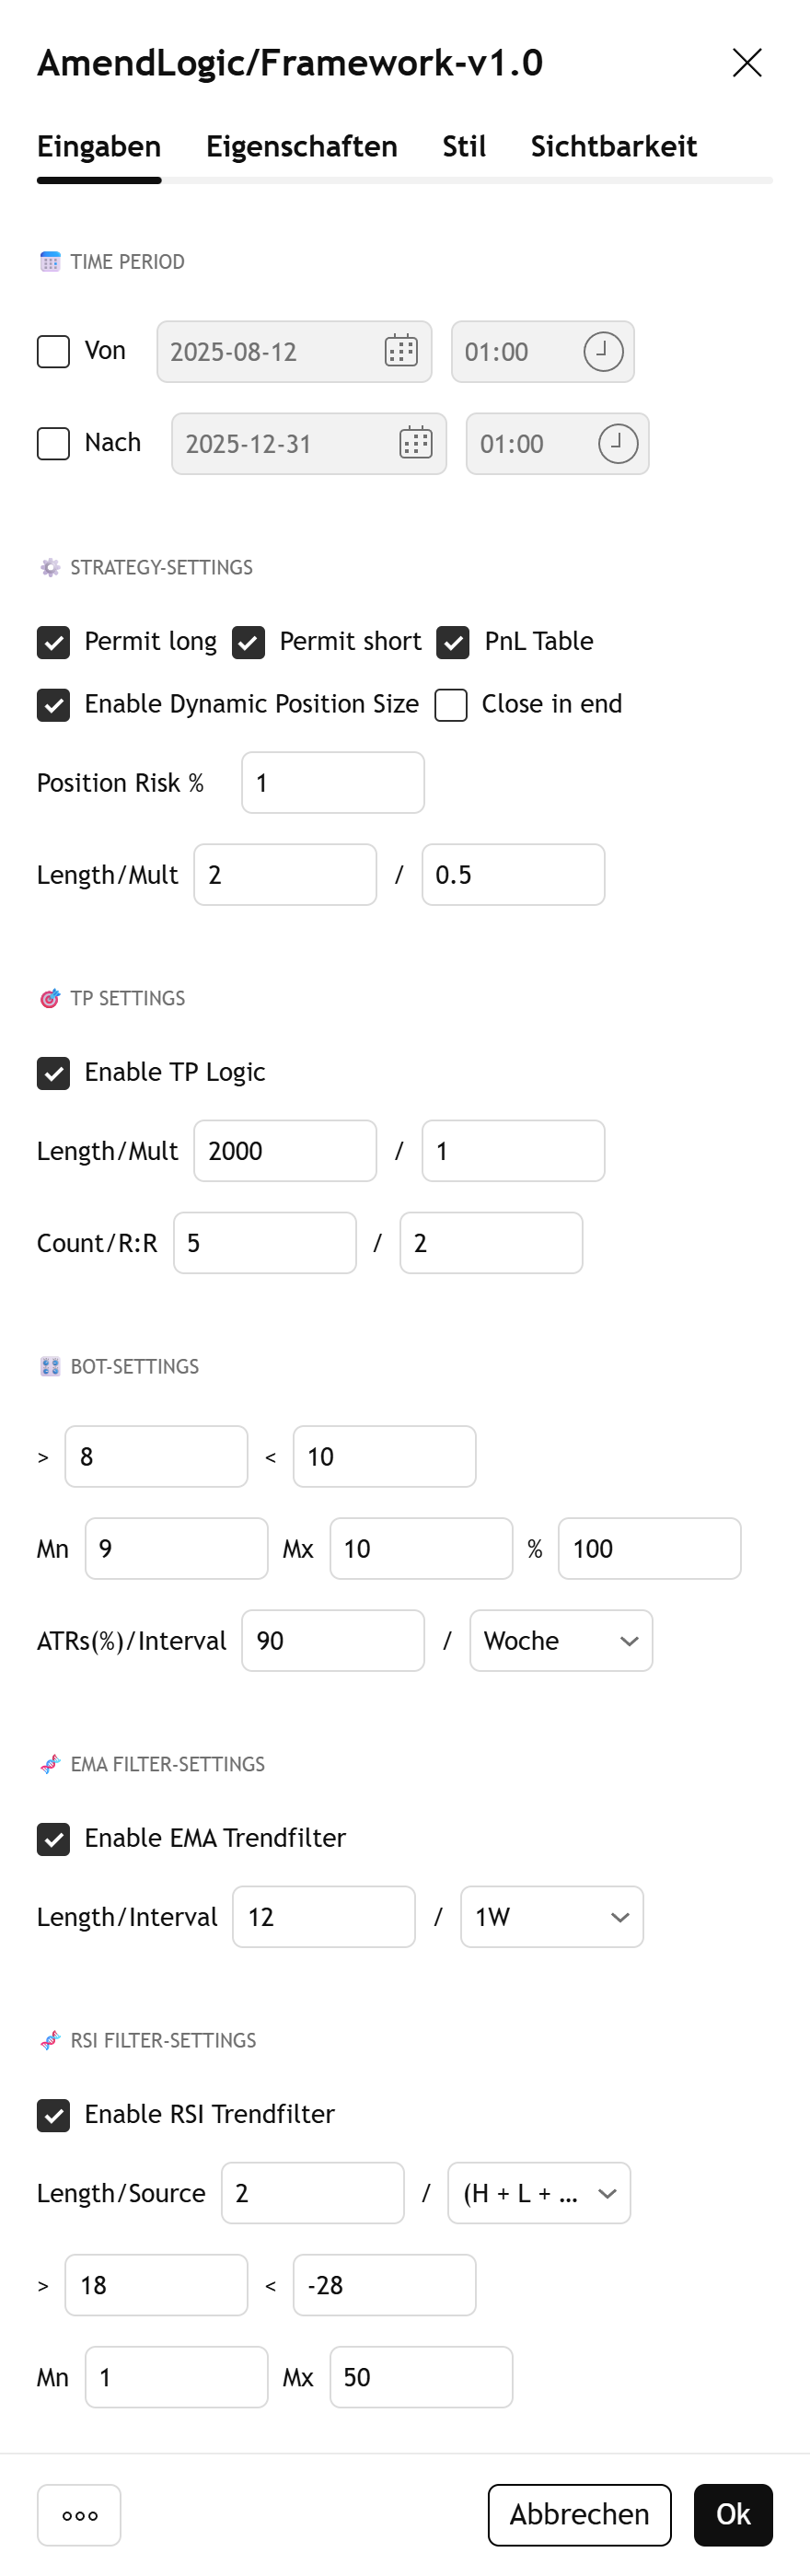Open the three-dots more options menu
The width and height of the screenshot is (810, 2576).
[79, 2514]
